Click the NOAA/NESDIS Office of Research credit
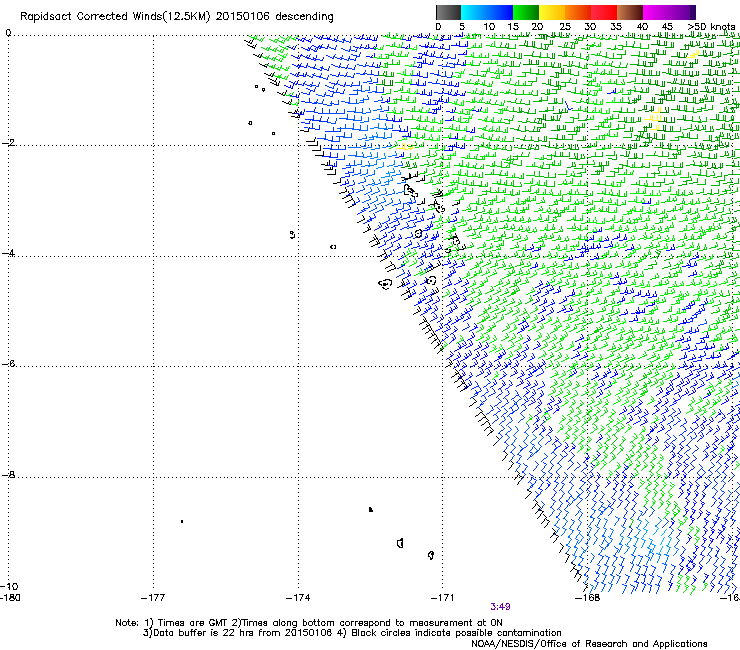 tap(589, 644)
